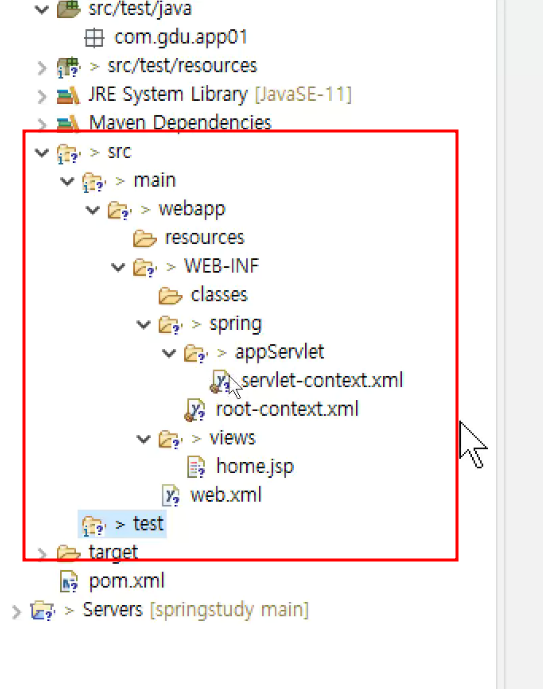Click the classes folder icon
543x689 pixels.
coord(170,295)
